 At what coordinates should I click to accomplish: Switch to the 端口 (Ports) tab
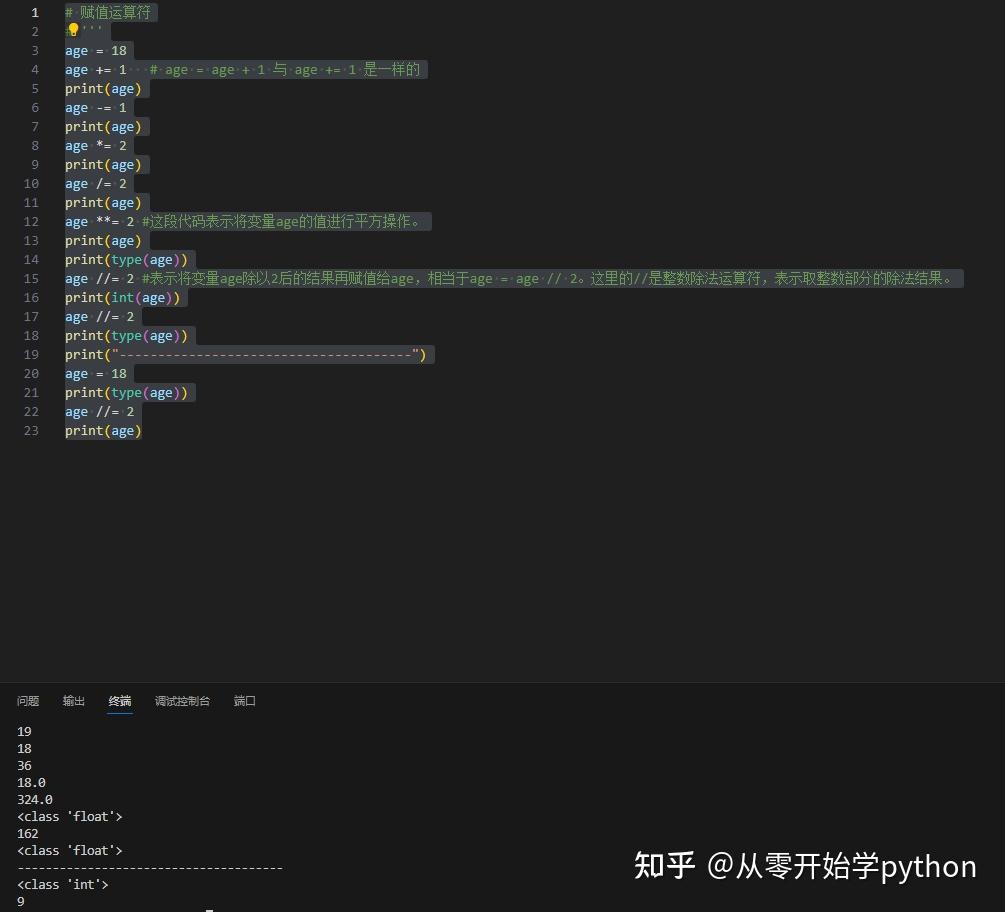pos(244,701)
